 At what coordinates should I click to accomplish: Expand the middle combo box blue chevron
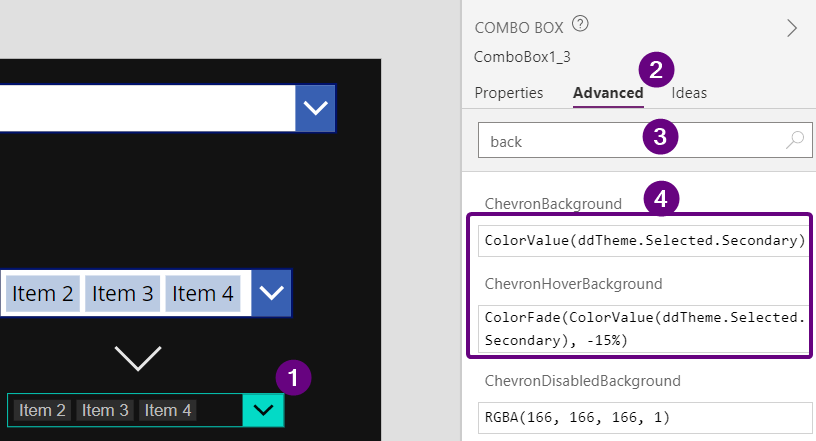(x=271, y=293)
